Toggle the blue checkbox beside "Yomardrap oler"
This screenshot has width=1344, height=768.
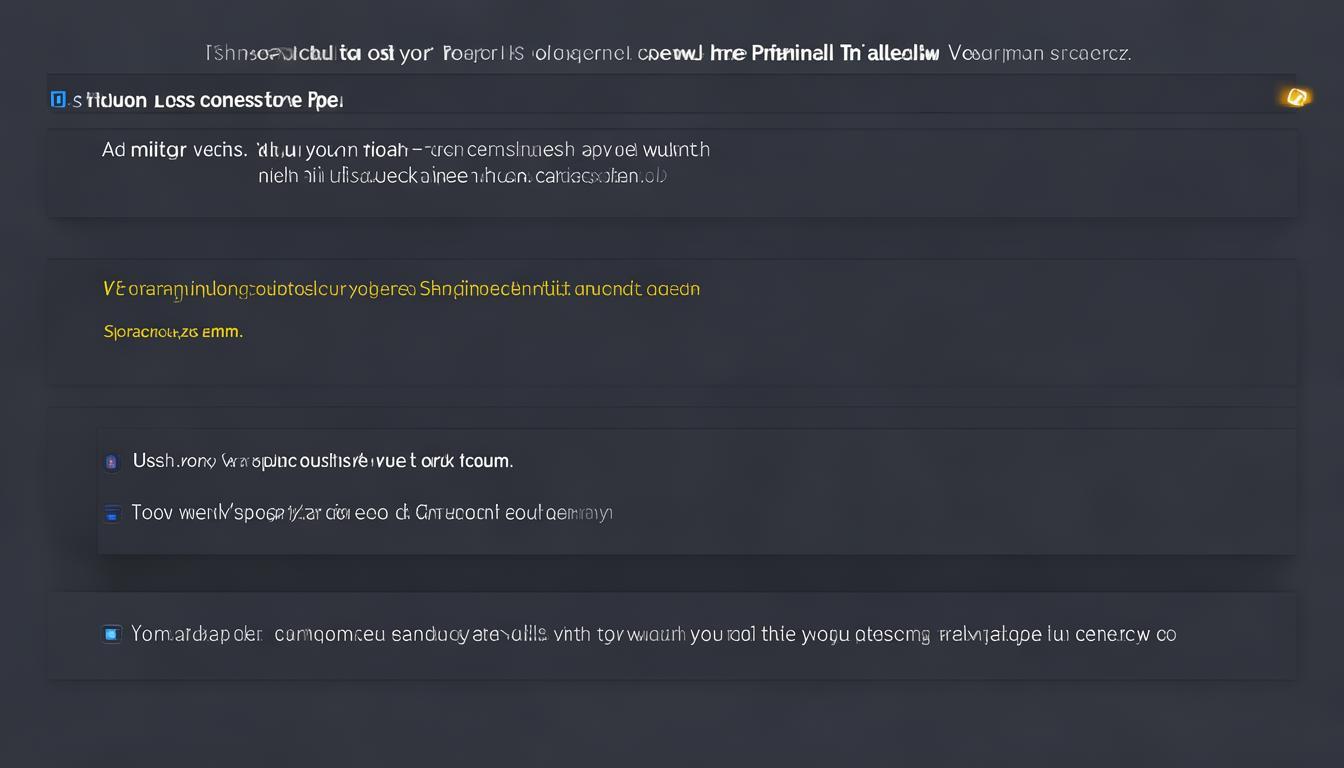coord(112,634)
